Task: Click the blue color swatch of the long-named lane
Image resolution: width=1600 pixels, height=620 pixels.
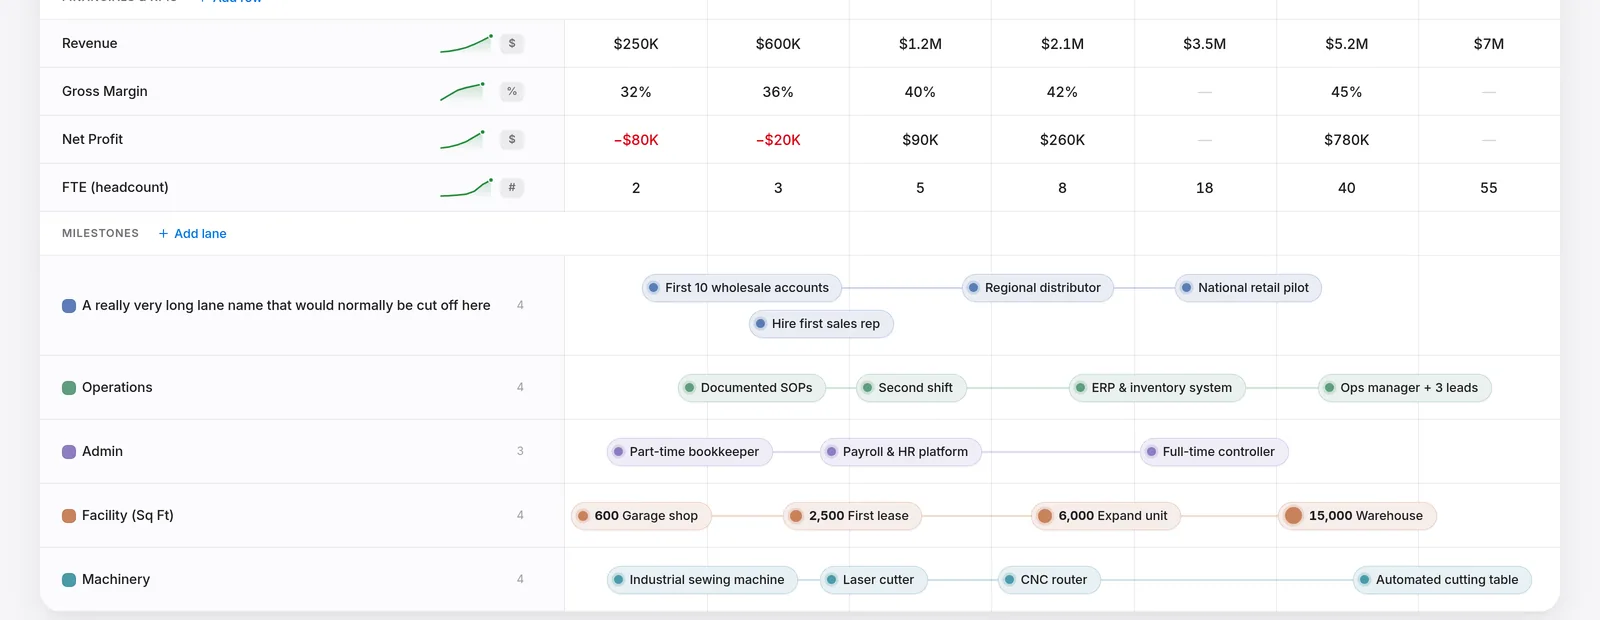Action: click(69, 306)
